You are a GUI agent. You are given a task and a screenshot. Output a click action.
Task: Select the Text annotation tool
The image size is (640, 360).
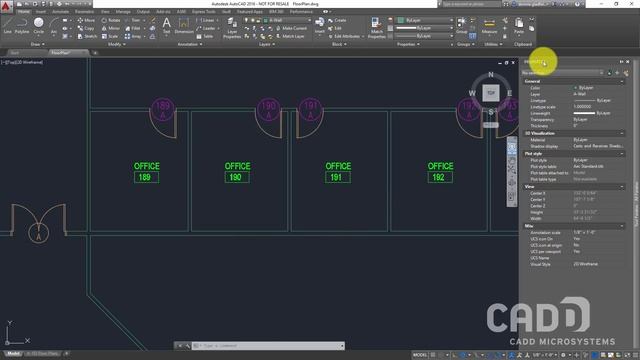167,25
